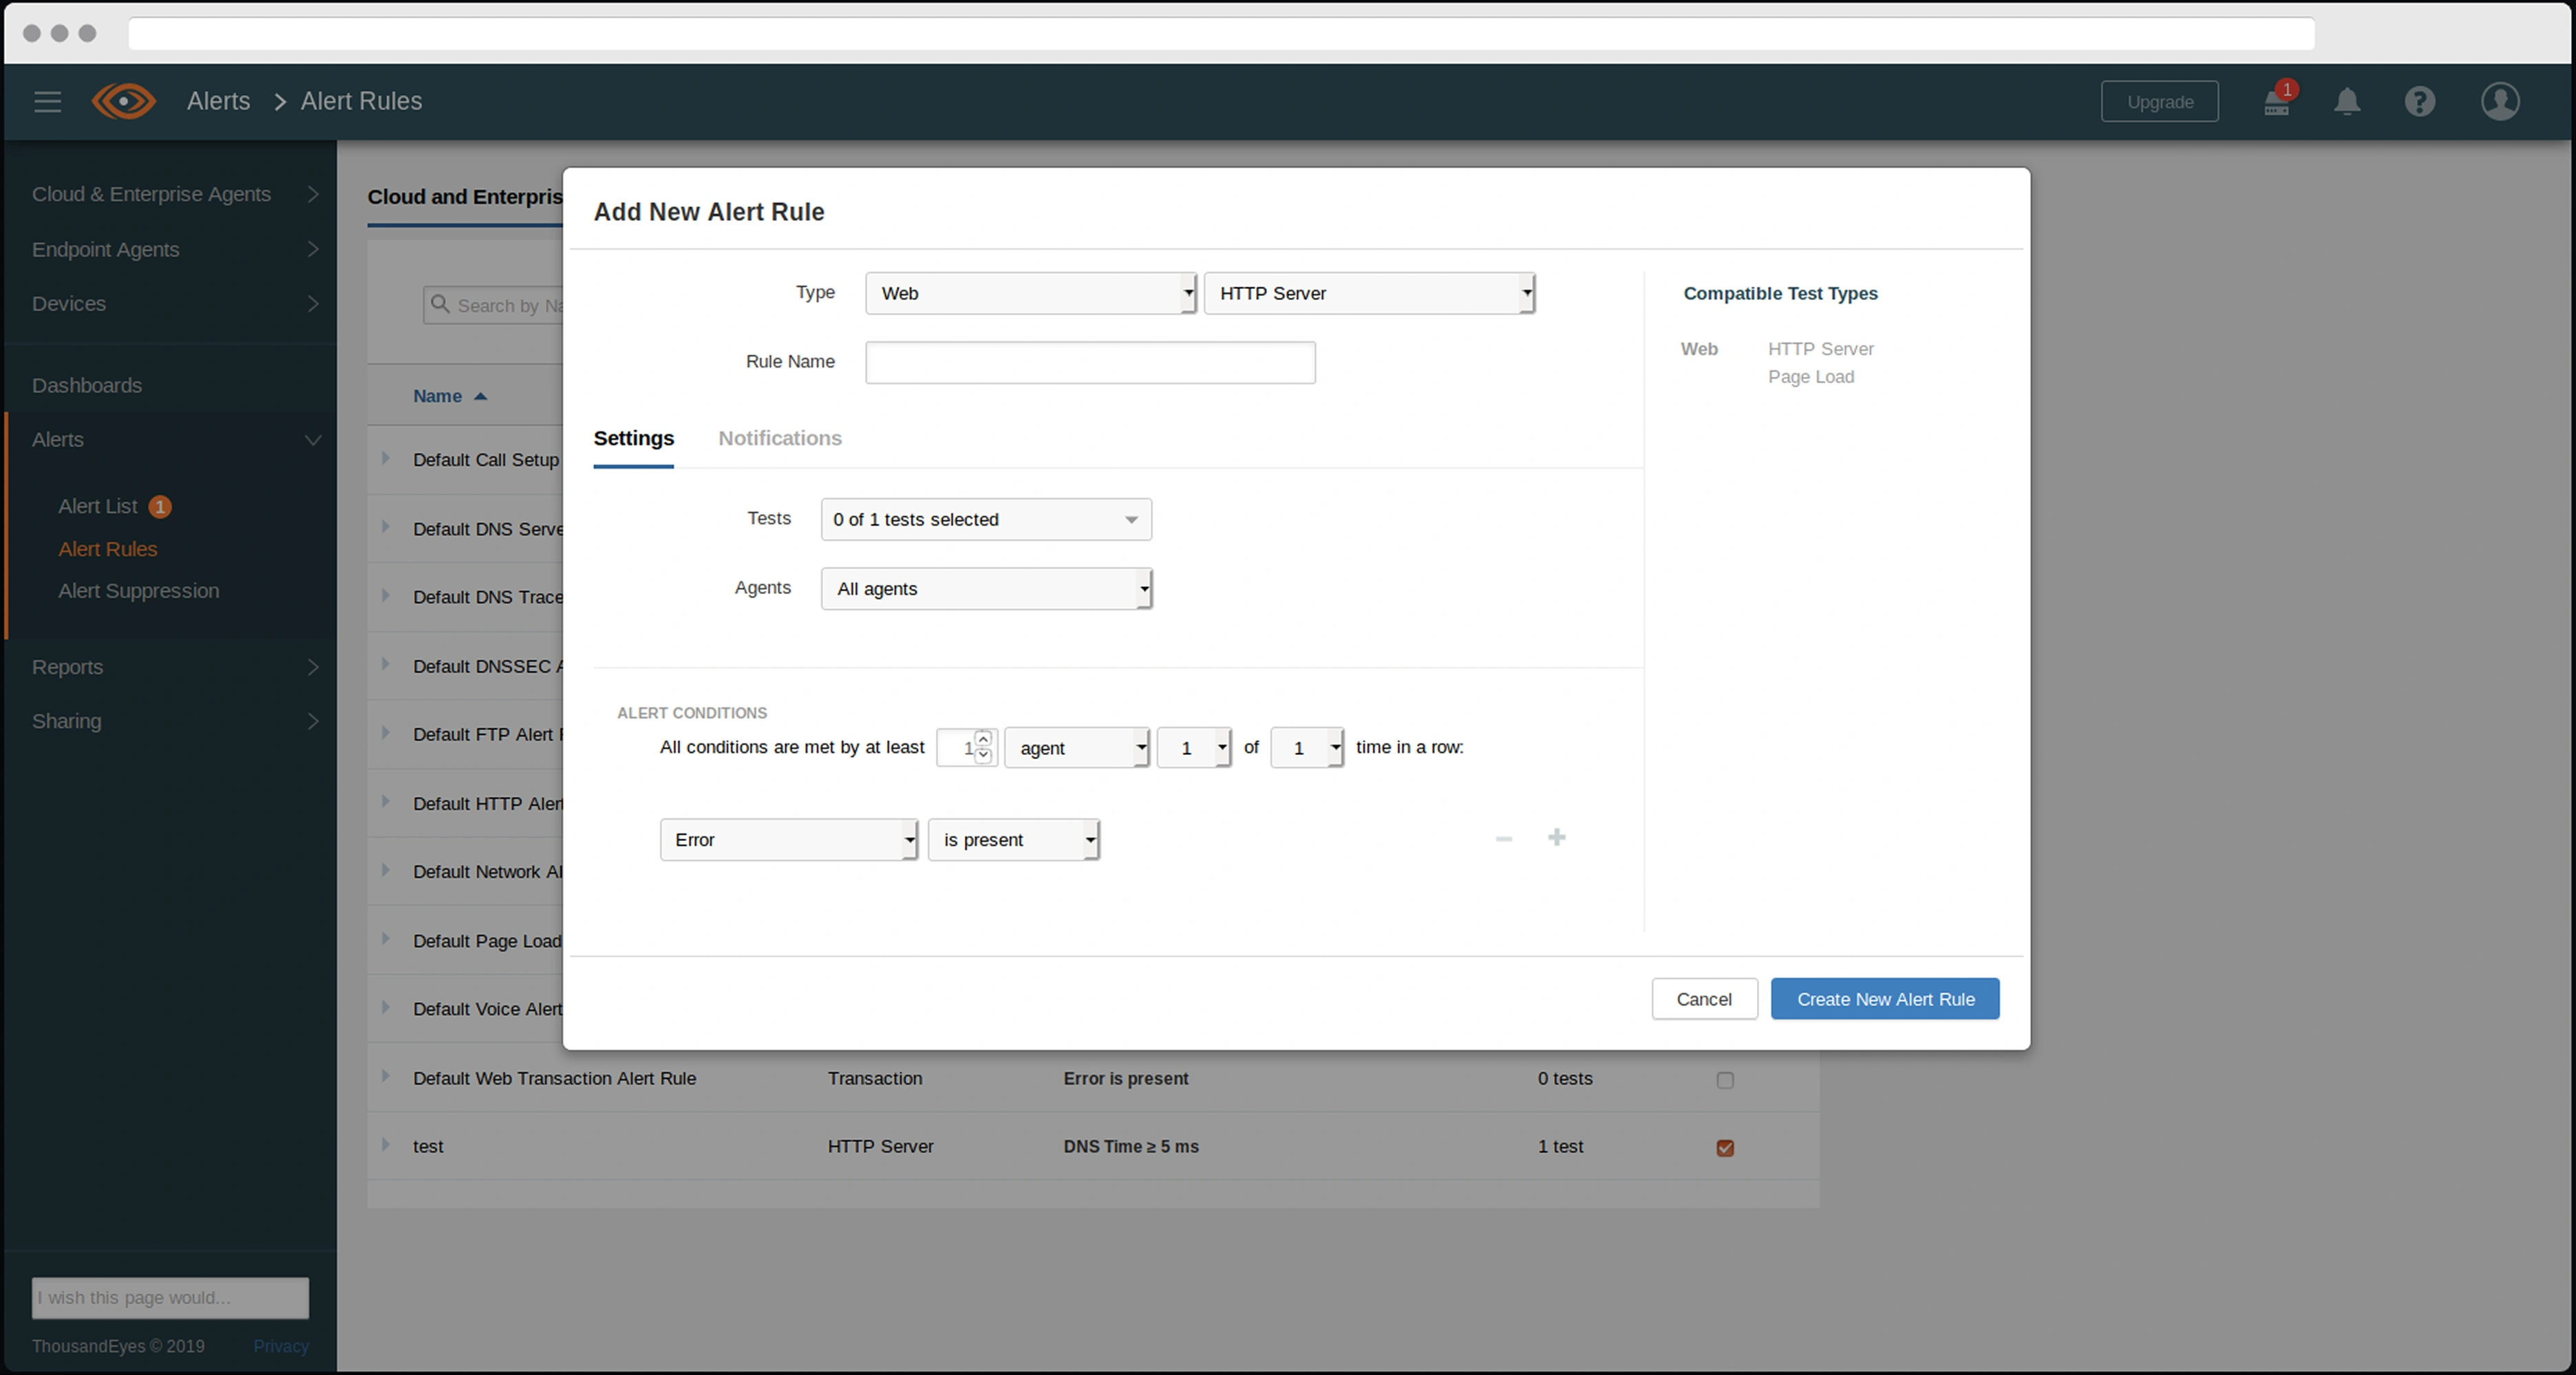Image resolution: width=2576 pixels, height=1375 pixels.
Task: Add a condition with the plus icon
Action: coord(1556,838)
